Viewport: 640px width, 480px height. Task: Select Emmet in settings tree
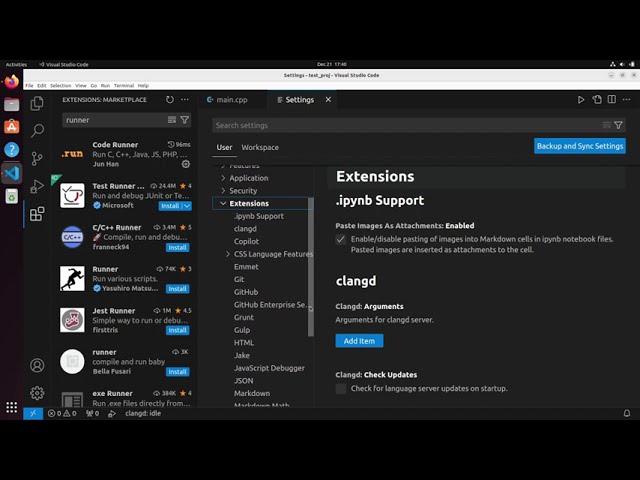(x=246, y=267)
